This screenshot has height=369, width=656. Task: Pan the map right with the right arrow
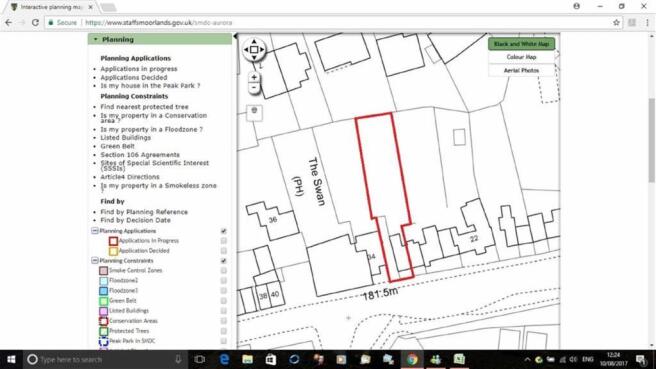(x=262, y=49)
